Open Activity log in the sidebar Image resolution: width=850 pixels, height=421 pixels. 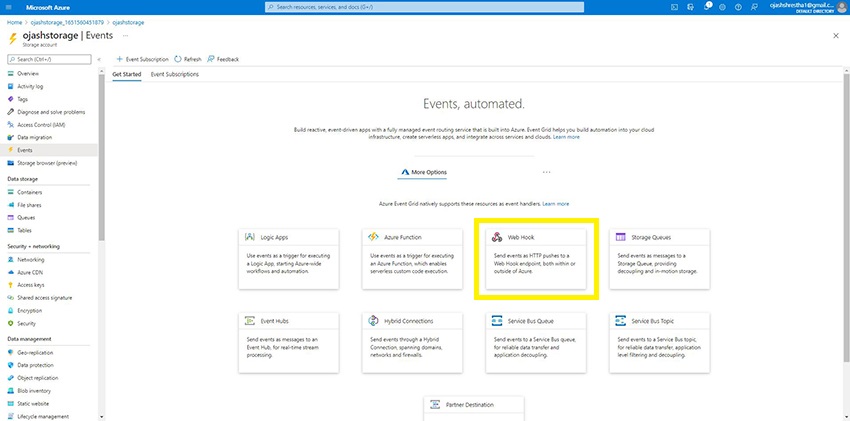(30, 86)
